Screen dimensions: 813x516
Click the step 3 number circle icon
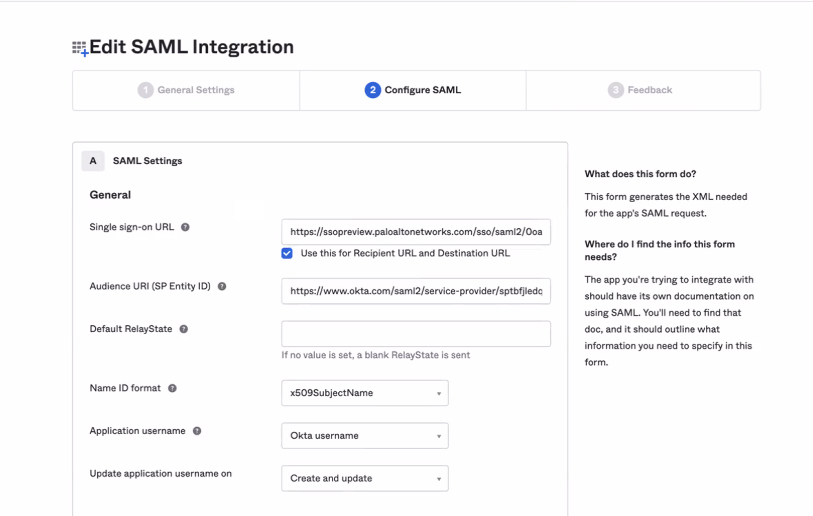pyautogui.click(x=616, y=90)
